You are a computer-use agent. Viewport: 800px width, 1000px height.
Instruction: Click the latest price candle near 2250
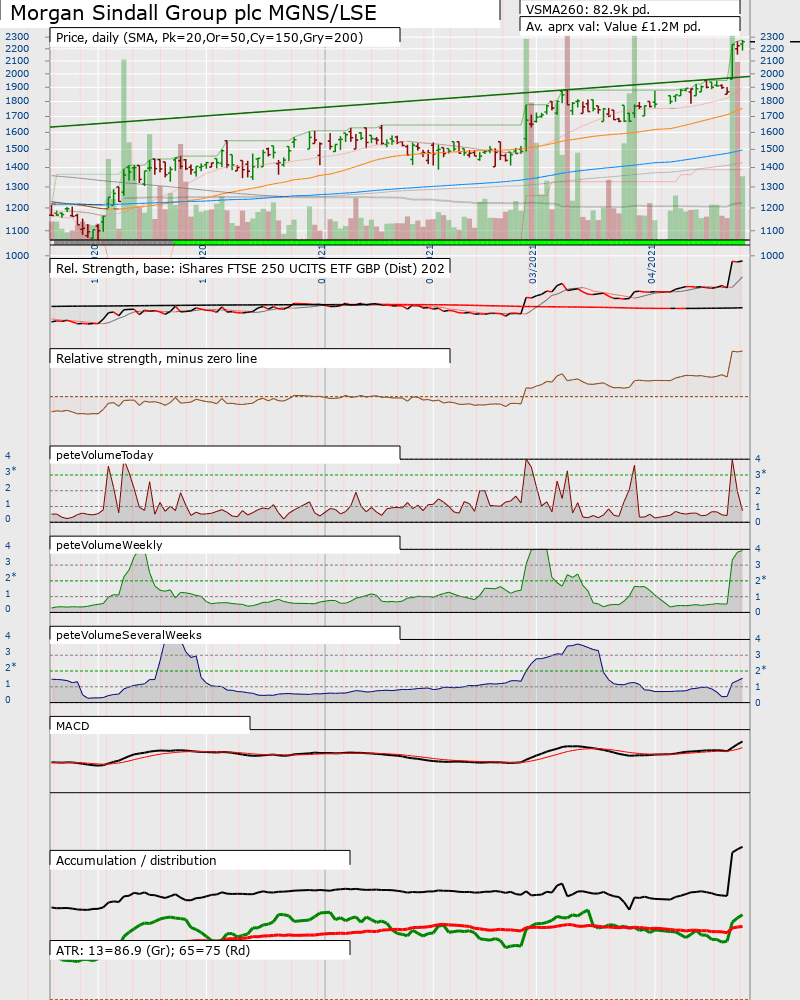(743, 45)
